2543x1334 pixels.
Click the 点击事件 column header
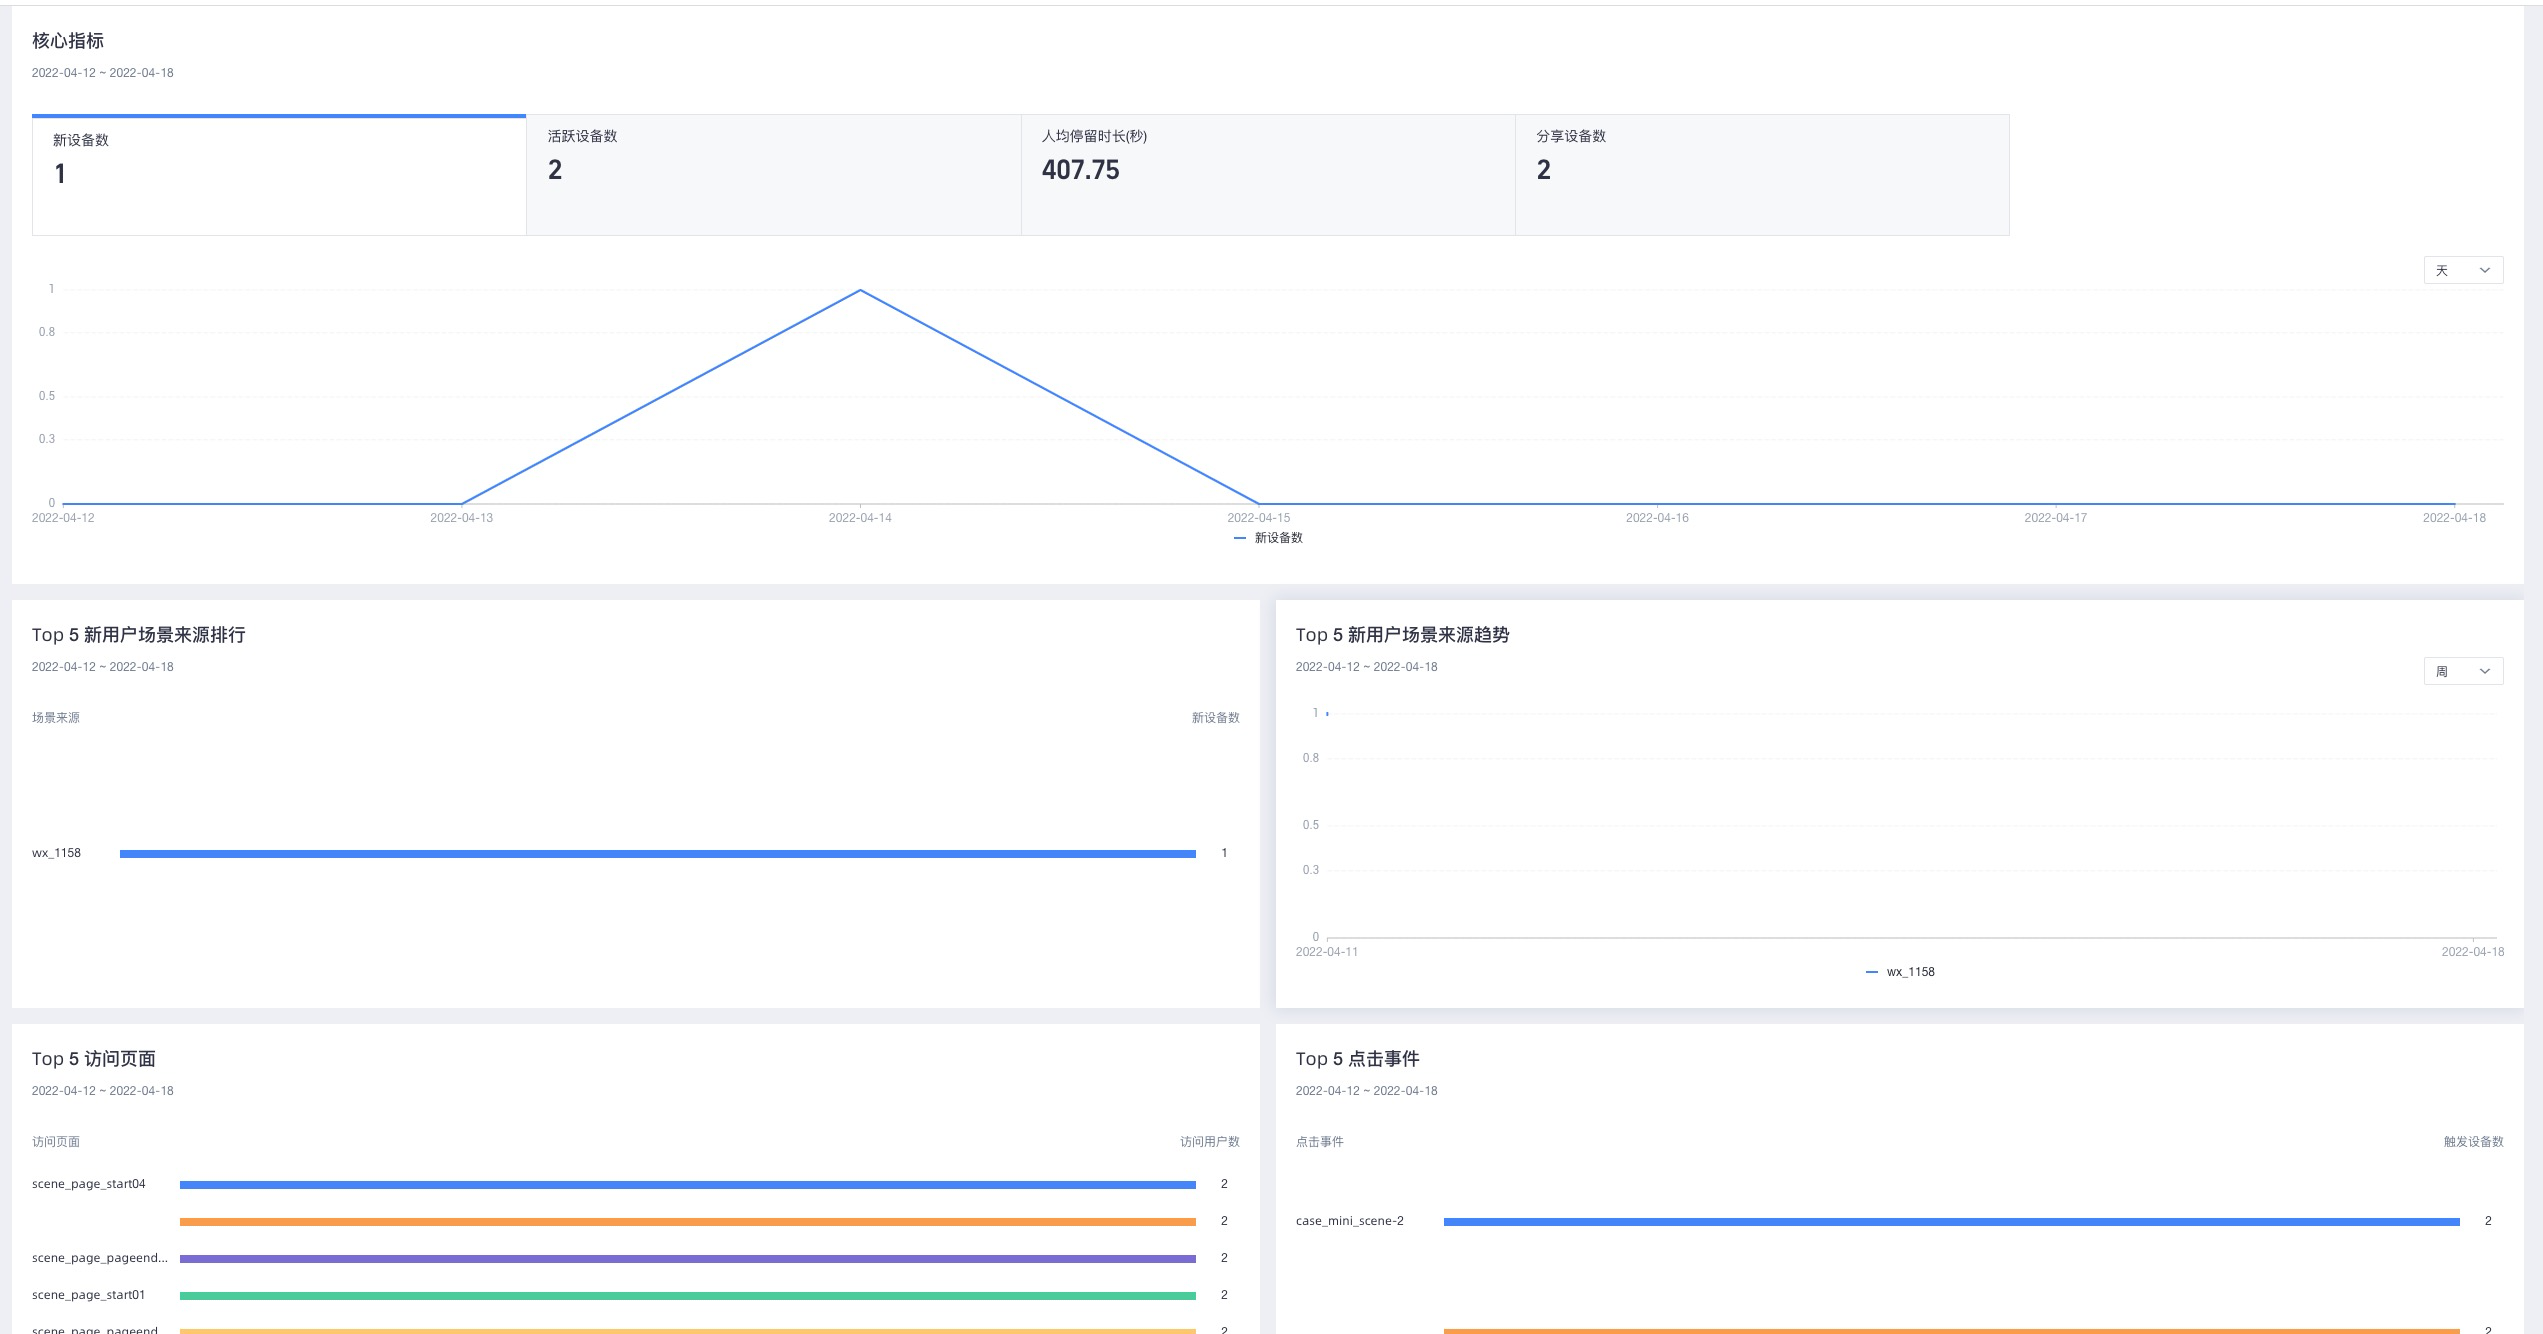[1320, 1142]
